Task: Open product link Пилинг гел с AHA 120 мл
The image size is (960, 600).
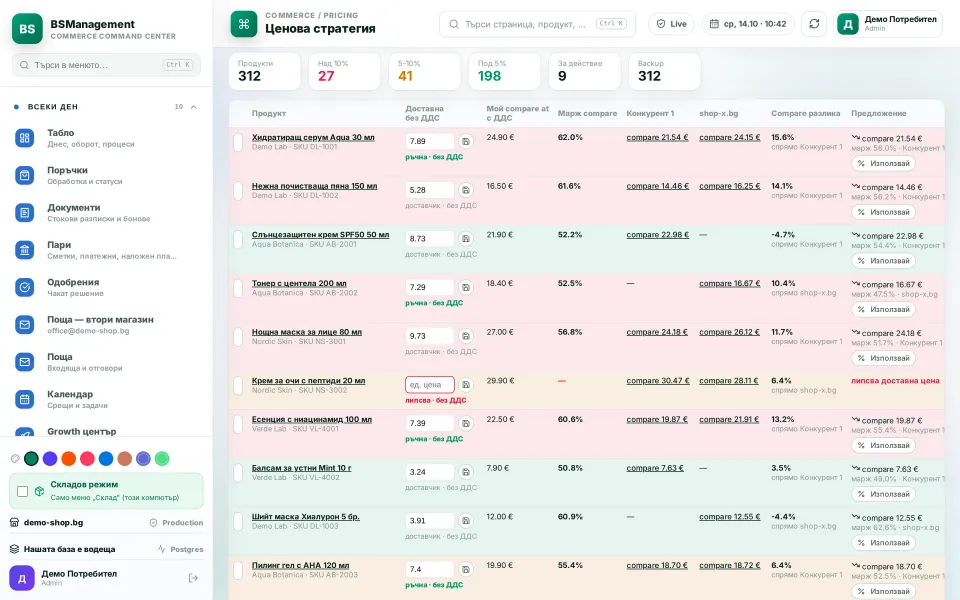Action: pyautogui.click(x=300, y=565)
